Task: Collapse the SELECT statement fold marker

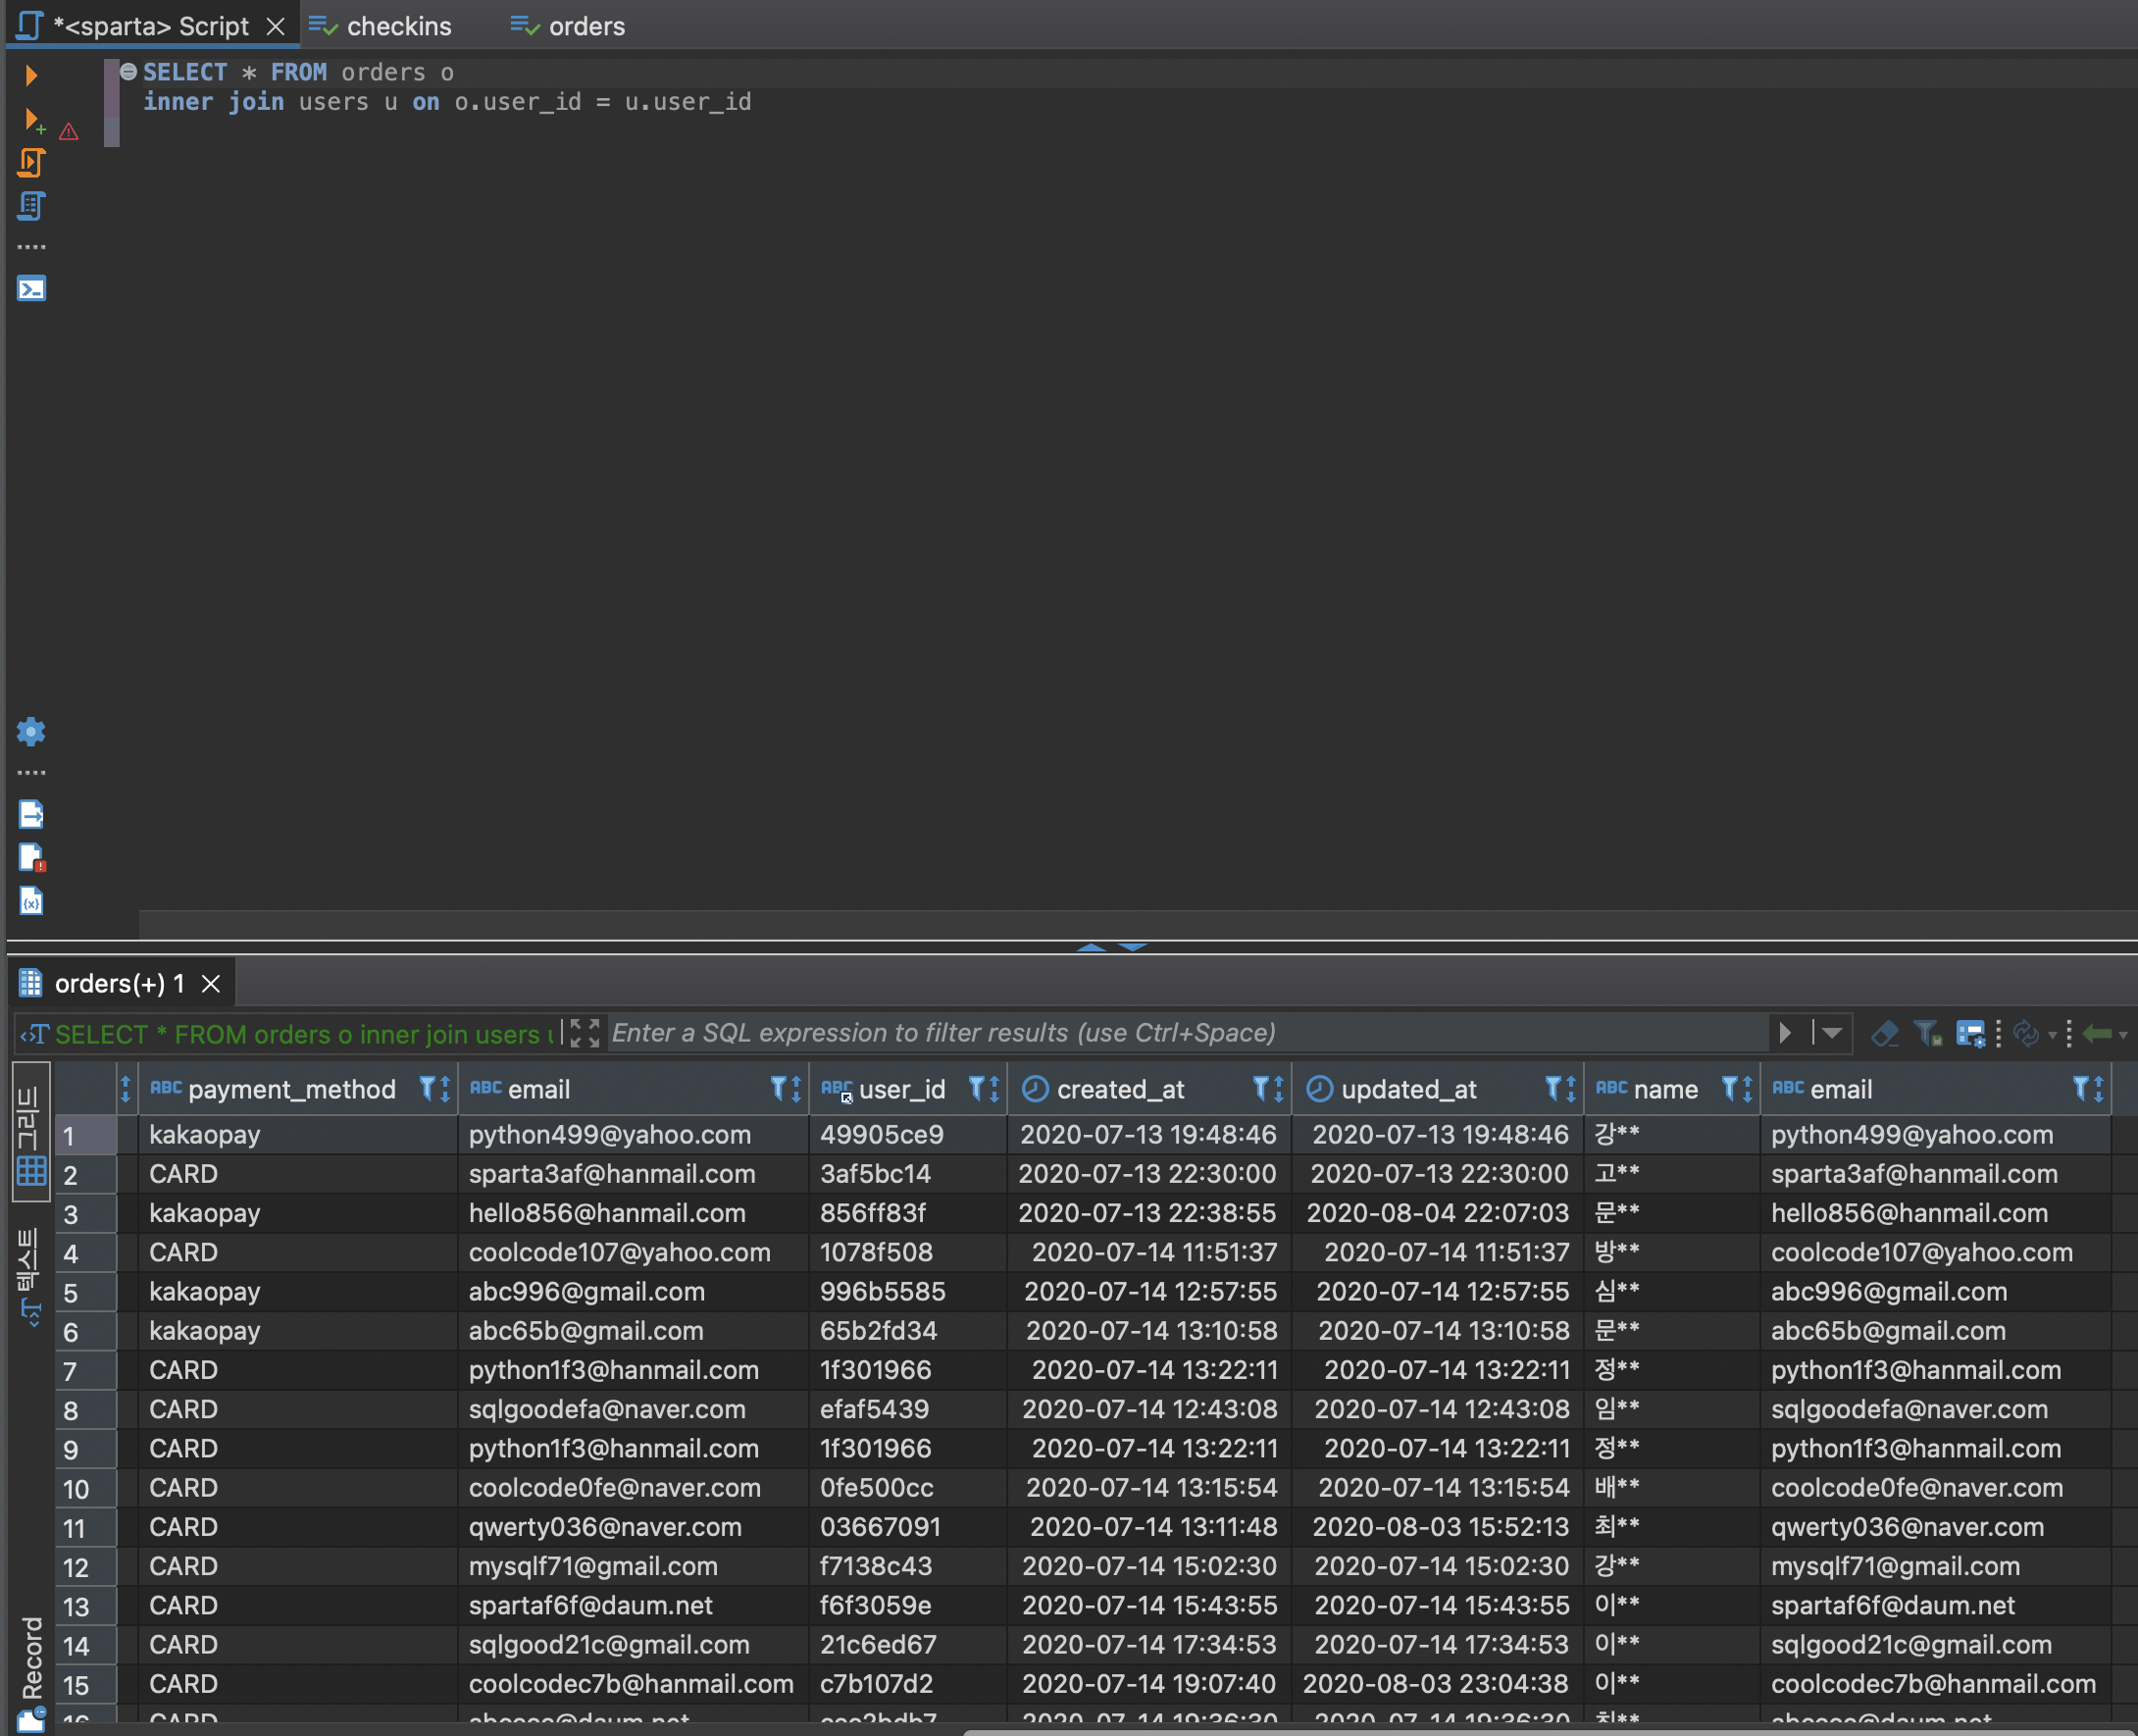Action: pyautogui.click(x=129, y=71)
